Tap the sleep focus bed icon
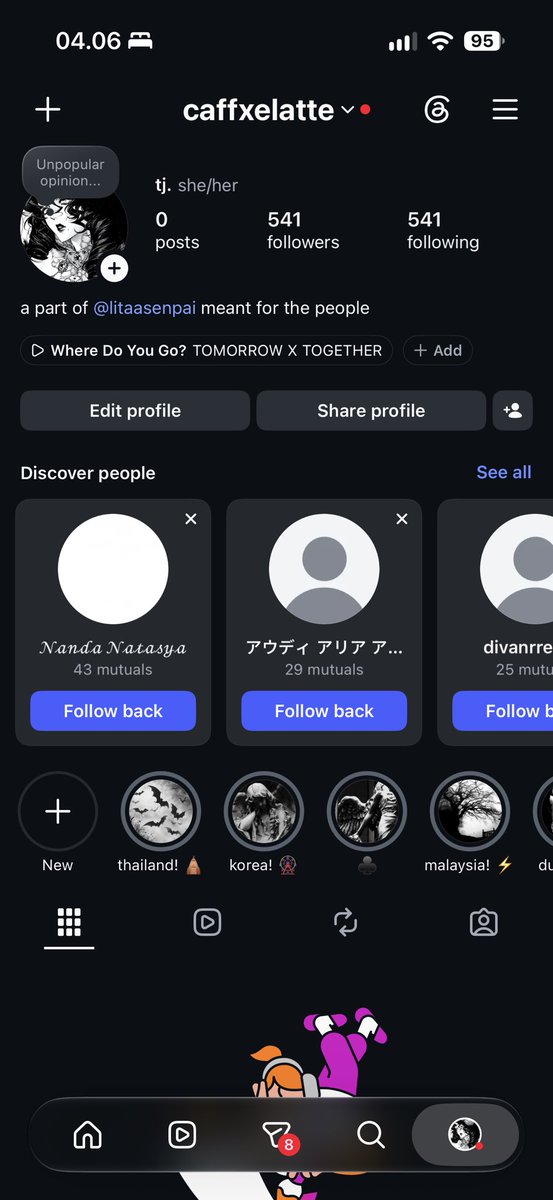 (141, 41)
